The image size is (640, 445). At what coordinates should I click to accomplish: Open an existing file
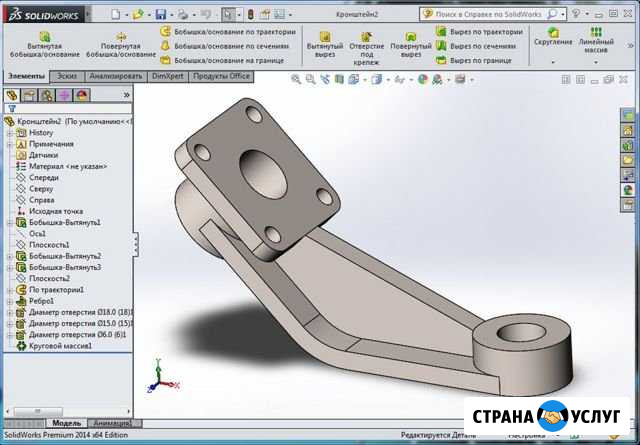pos(138,15)
